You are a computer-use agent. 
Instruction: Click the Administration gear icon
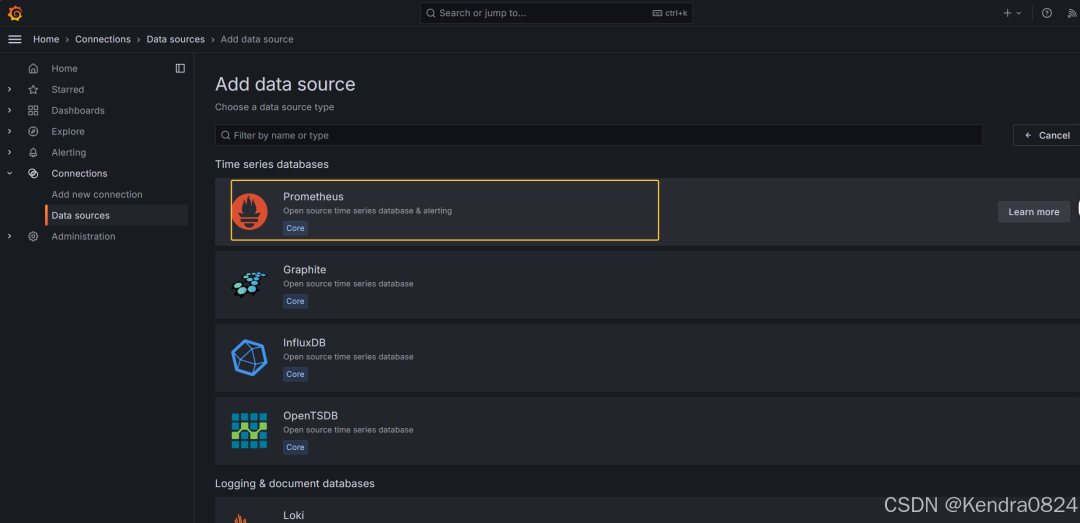tap(33, 236)
